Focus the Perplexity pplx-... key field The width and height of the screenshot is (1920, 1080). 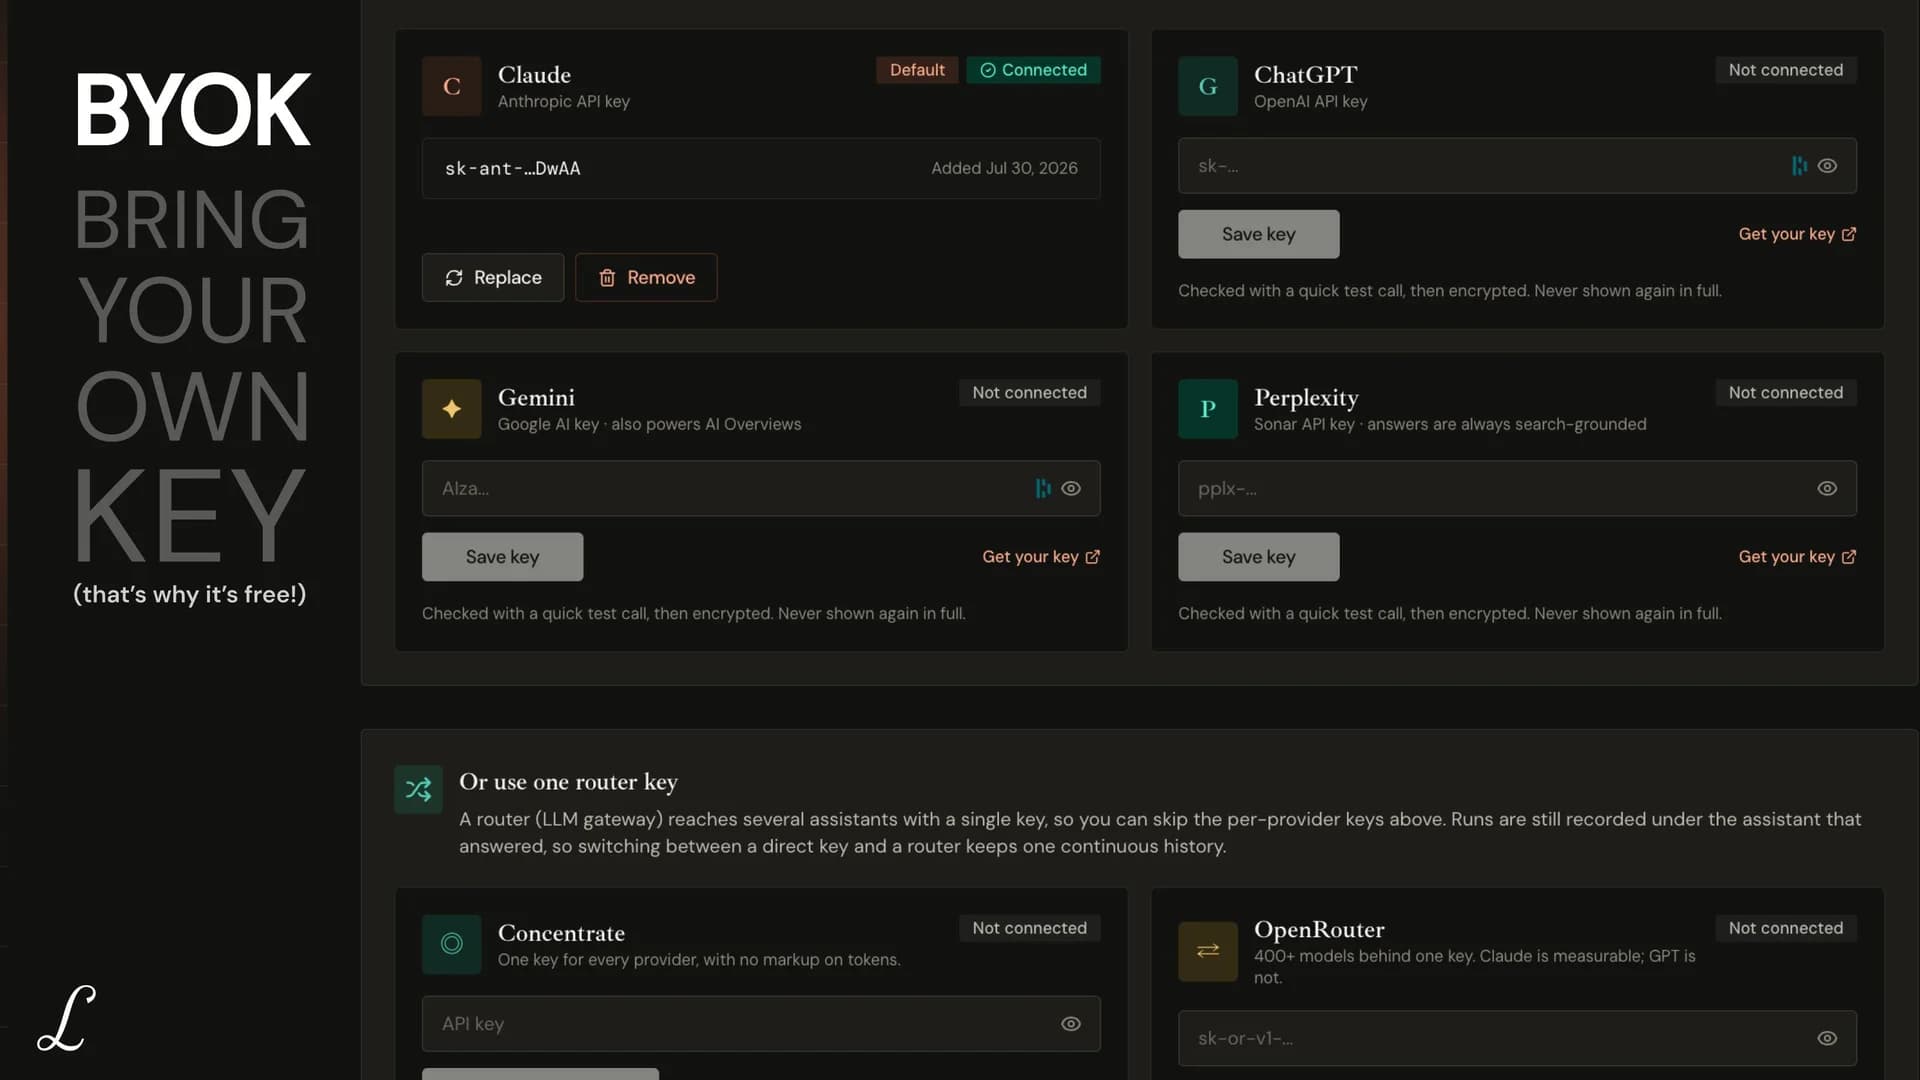coord(1517,488)
